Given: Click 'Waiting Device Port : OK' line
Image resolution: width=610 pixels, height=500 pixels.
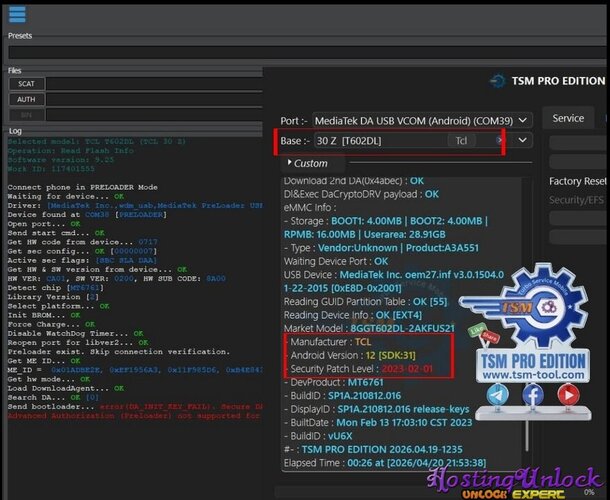Looking at the screenshot, I should [x=336, y=261].
